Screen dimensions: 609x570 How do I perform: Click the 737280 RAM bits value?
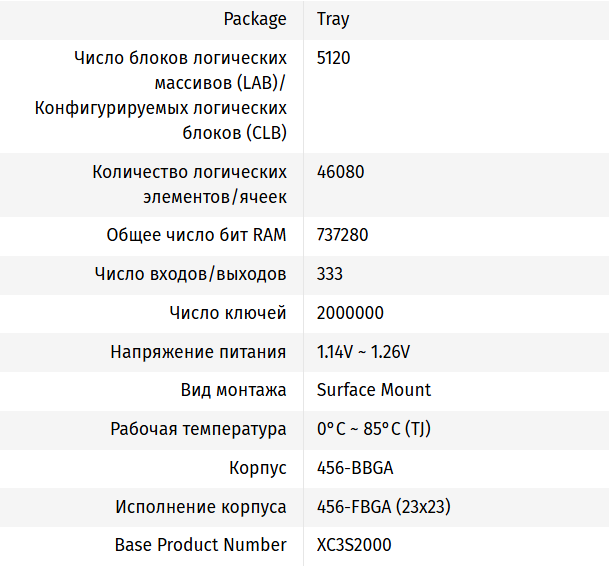click(x=343, y=235)
